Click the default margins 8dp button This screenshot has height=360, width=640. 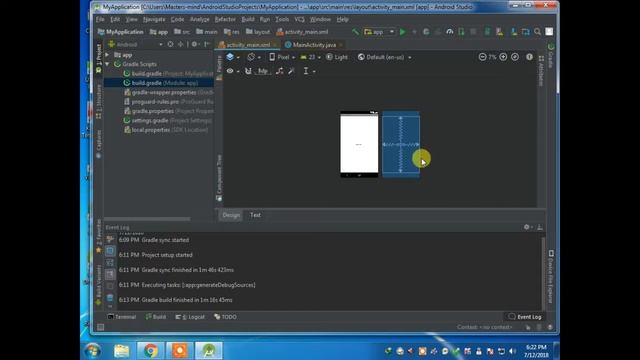263,71
